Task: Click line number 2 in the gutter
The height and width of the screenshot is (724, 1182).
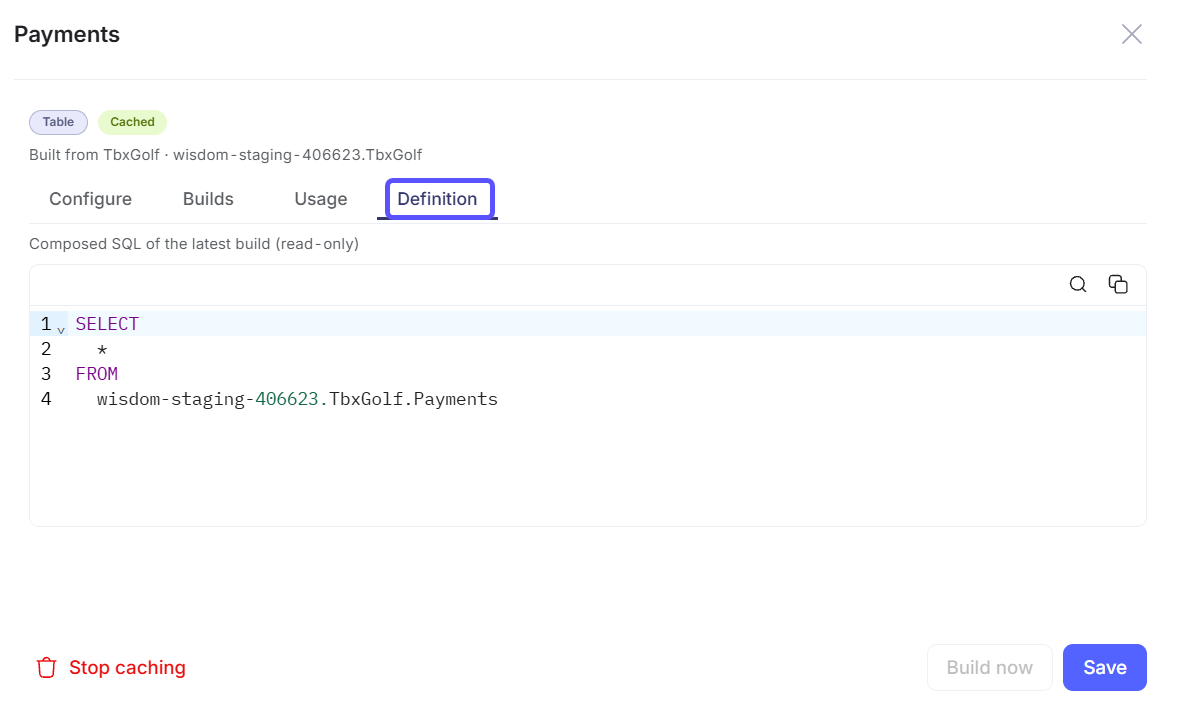Action: [46, 349]
